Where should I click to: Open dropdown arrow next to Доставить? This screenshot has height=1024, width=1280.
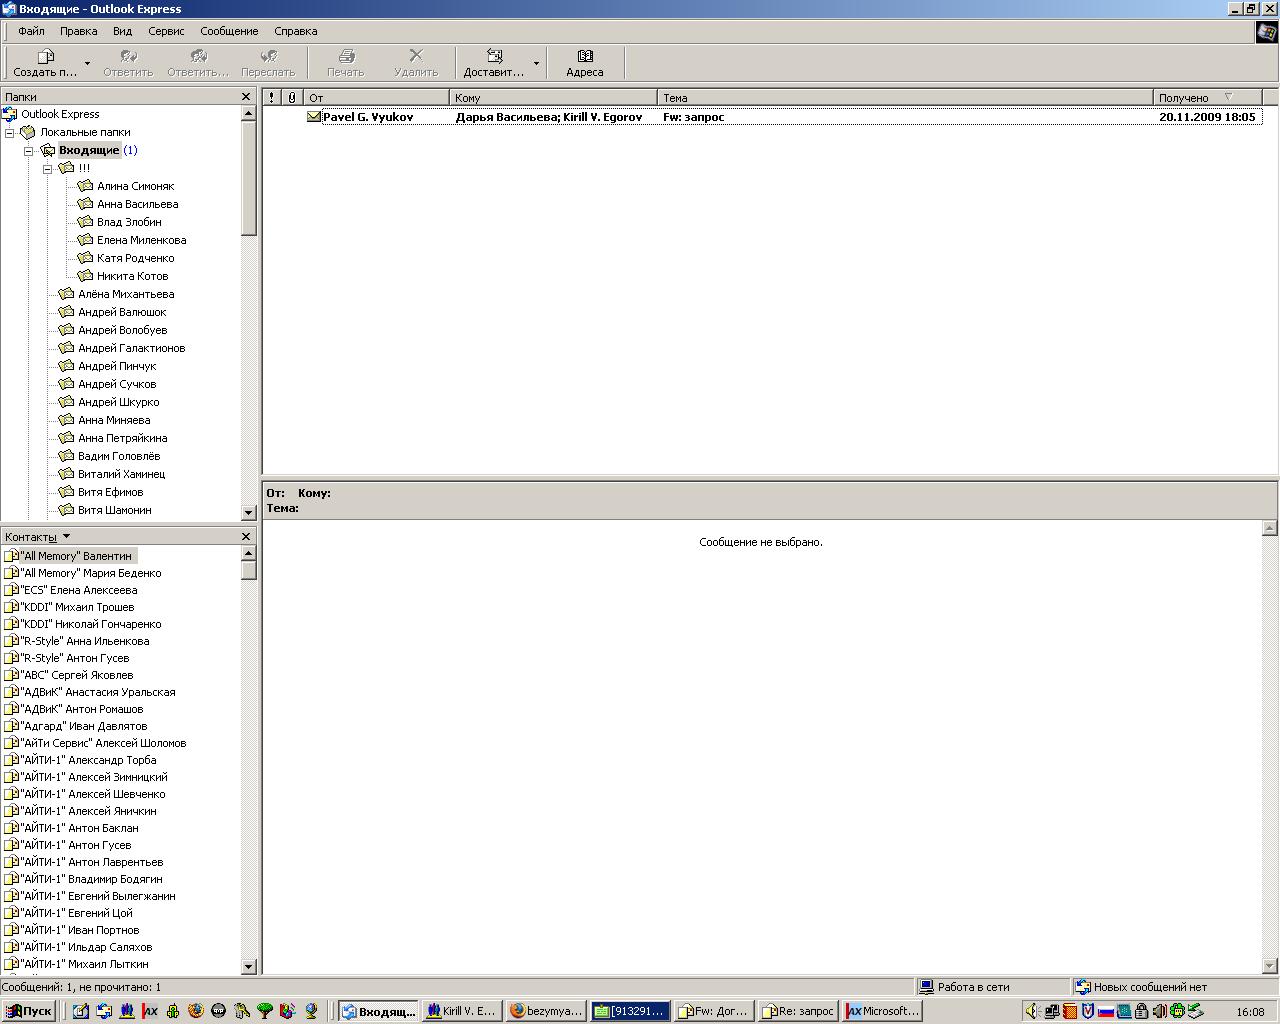pos(536,64)
